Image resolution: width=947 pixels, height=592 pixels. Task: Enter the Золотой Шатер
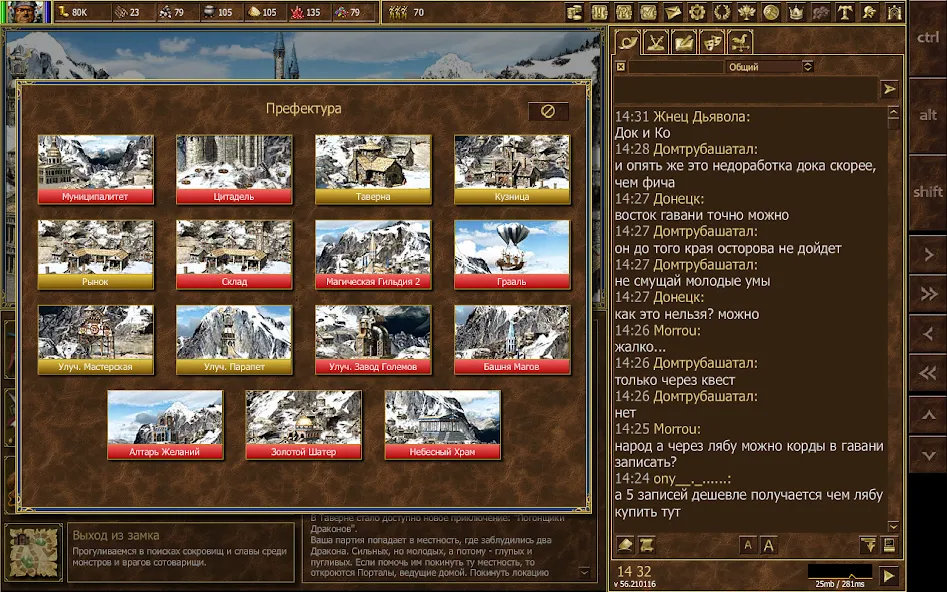(304, 425)
